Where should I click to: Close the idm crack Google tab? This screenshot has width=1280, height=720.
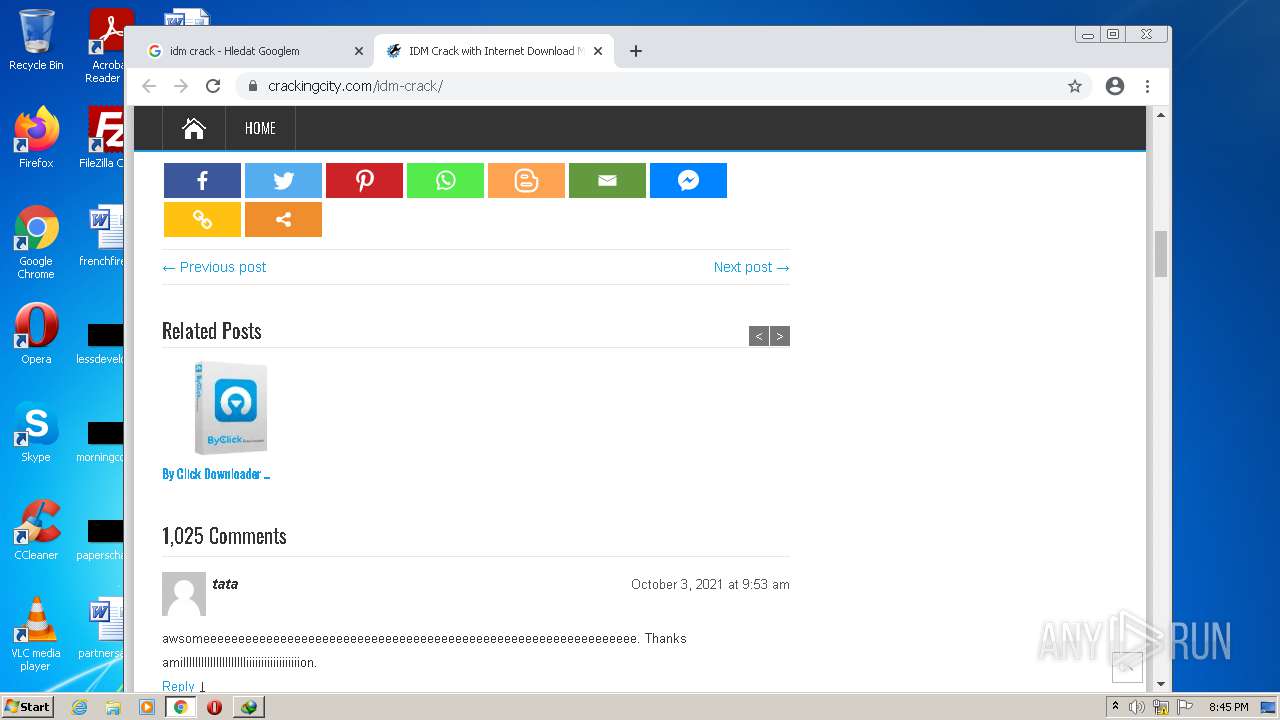pyautogui.click(x=359, y=51)
